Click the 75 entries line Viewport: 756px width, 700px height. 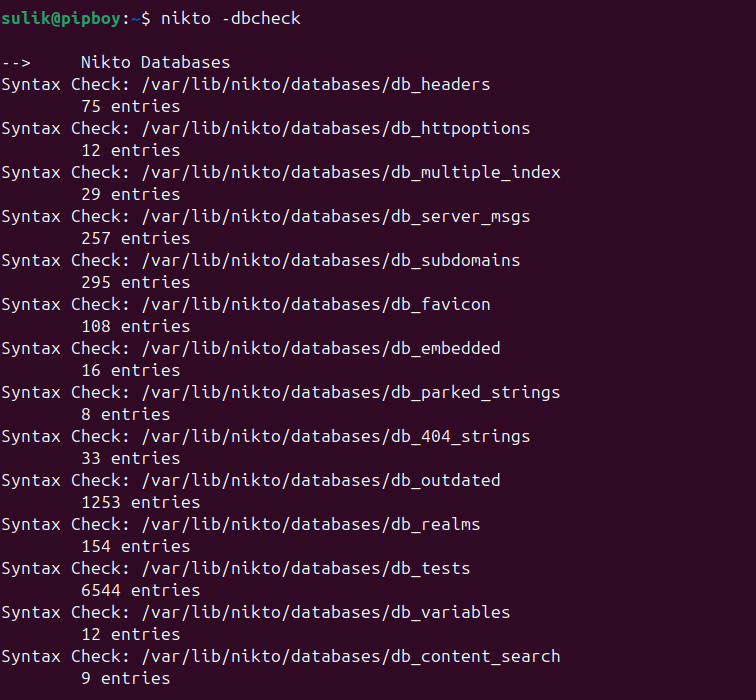click(131, 106)
